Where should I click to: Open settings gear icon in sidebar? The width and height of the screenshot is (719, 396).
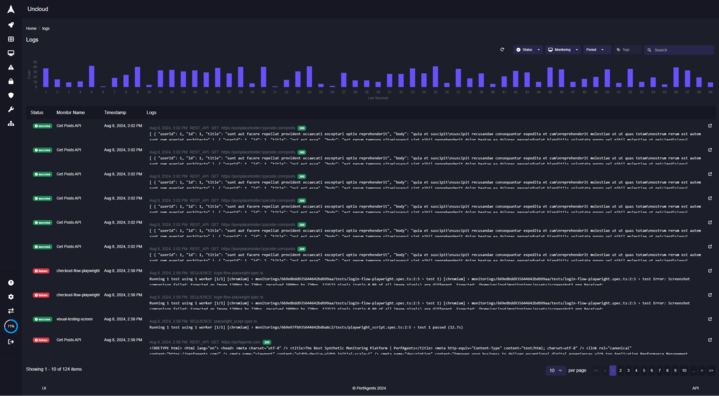pos(11,297)
